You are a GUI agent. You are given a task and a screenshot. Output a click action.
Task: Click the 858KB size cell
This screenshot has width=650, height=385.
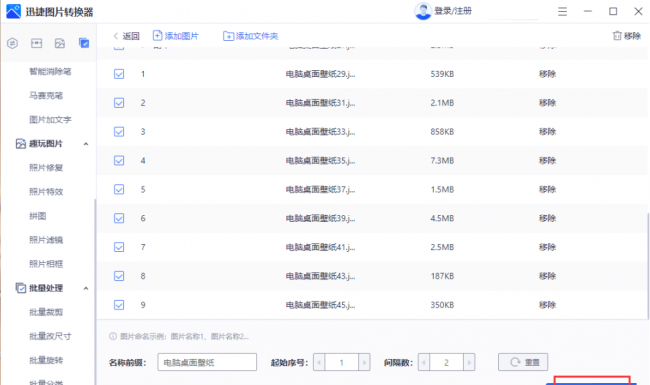pyautogui.click(x=442, y=132)
